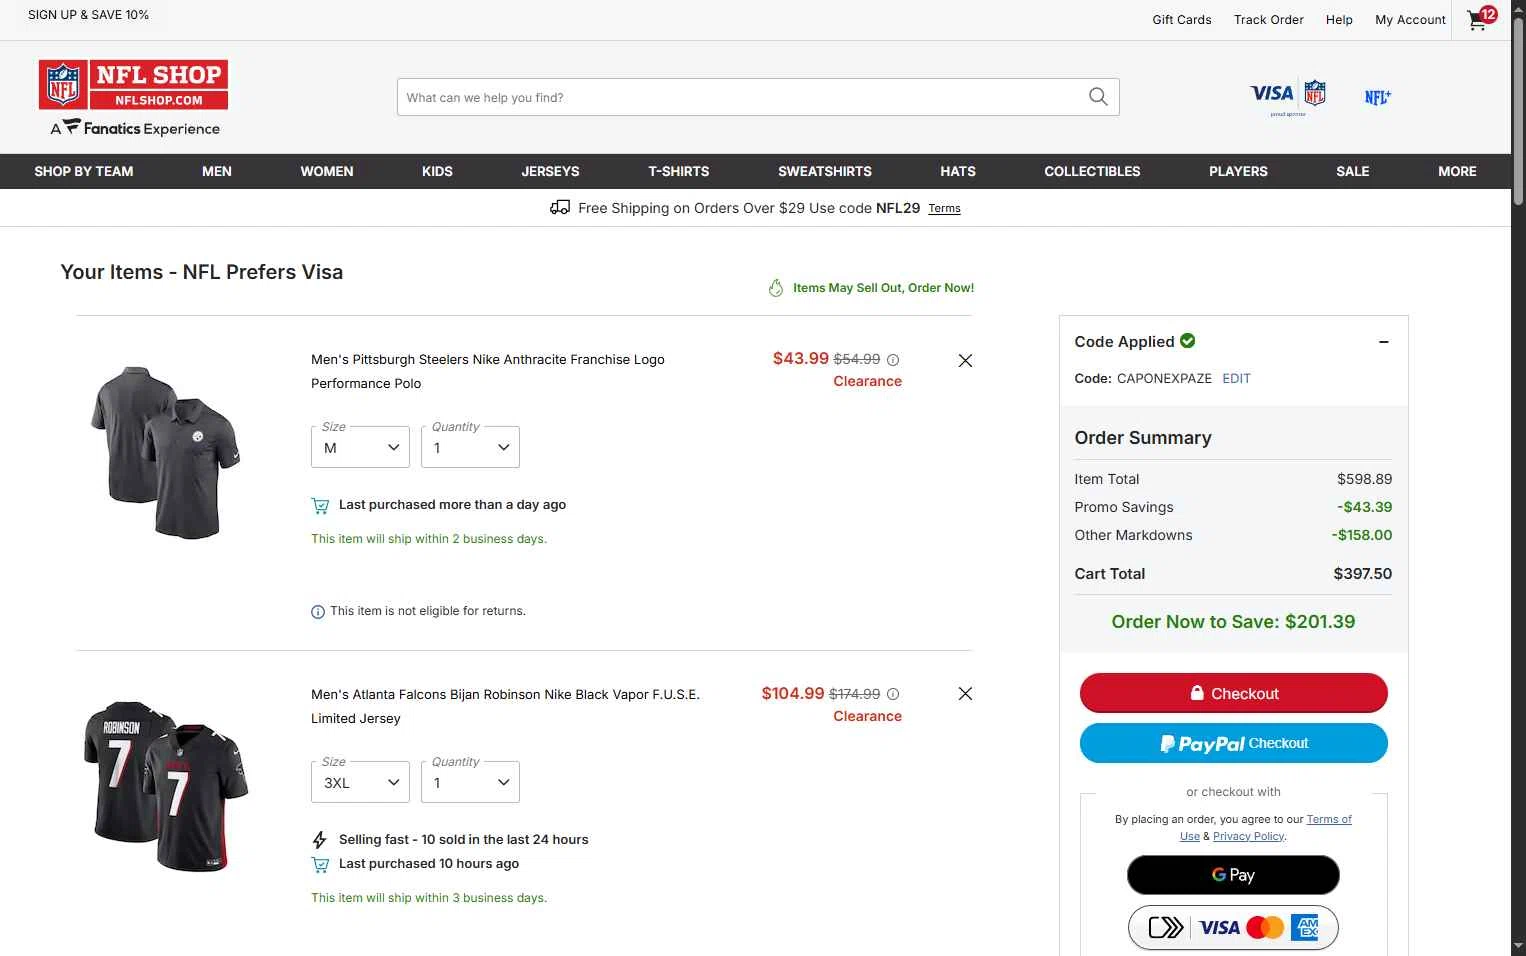The image size is (1526, 956).
Task: Click Sign Up & Save 10%
Action: pos(88,15)
